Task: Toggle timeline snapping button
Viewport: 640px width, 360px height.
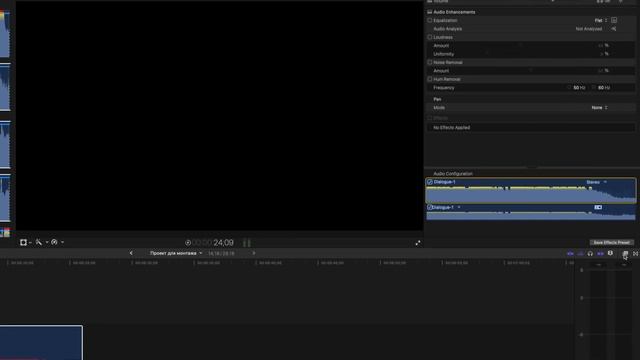Action: pyautogui.click(x=600, y=253)
